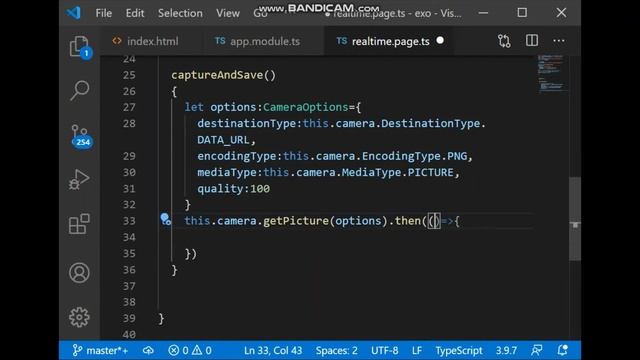Click the vertical editor scrollbar thumb

pos(575,219)
